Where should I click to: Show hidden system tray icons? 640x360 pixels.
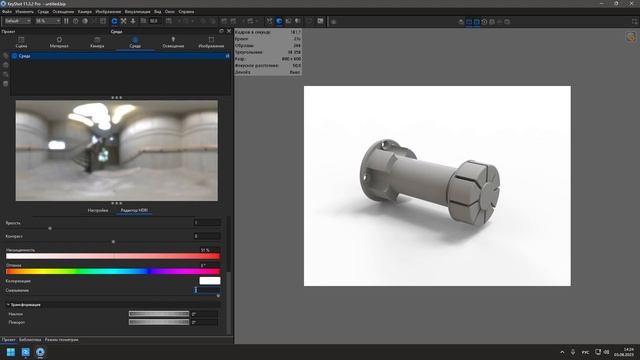pos(562,352)
